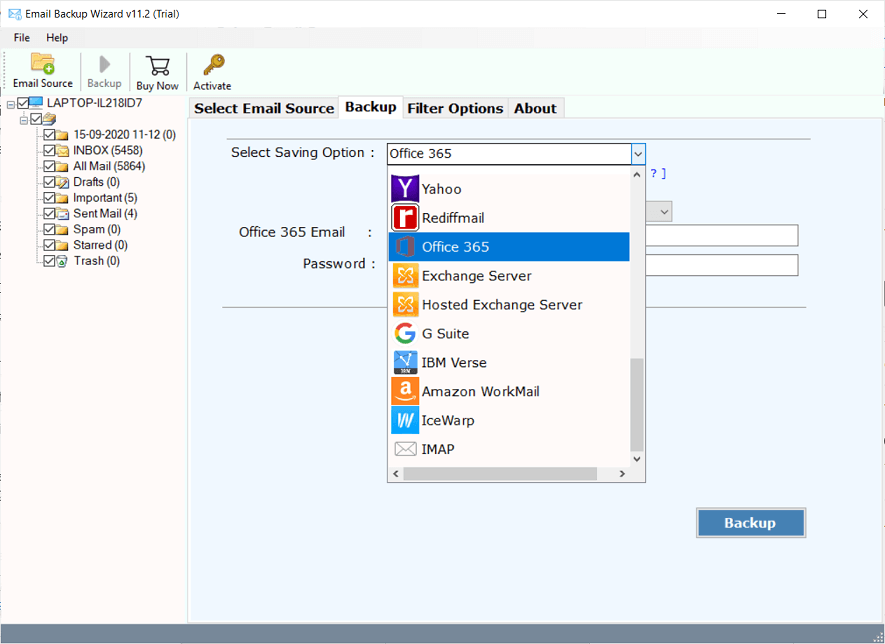Select INBOX (5458) tree label
Viewport: 885px width, 644px height.
coord(108,150)
